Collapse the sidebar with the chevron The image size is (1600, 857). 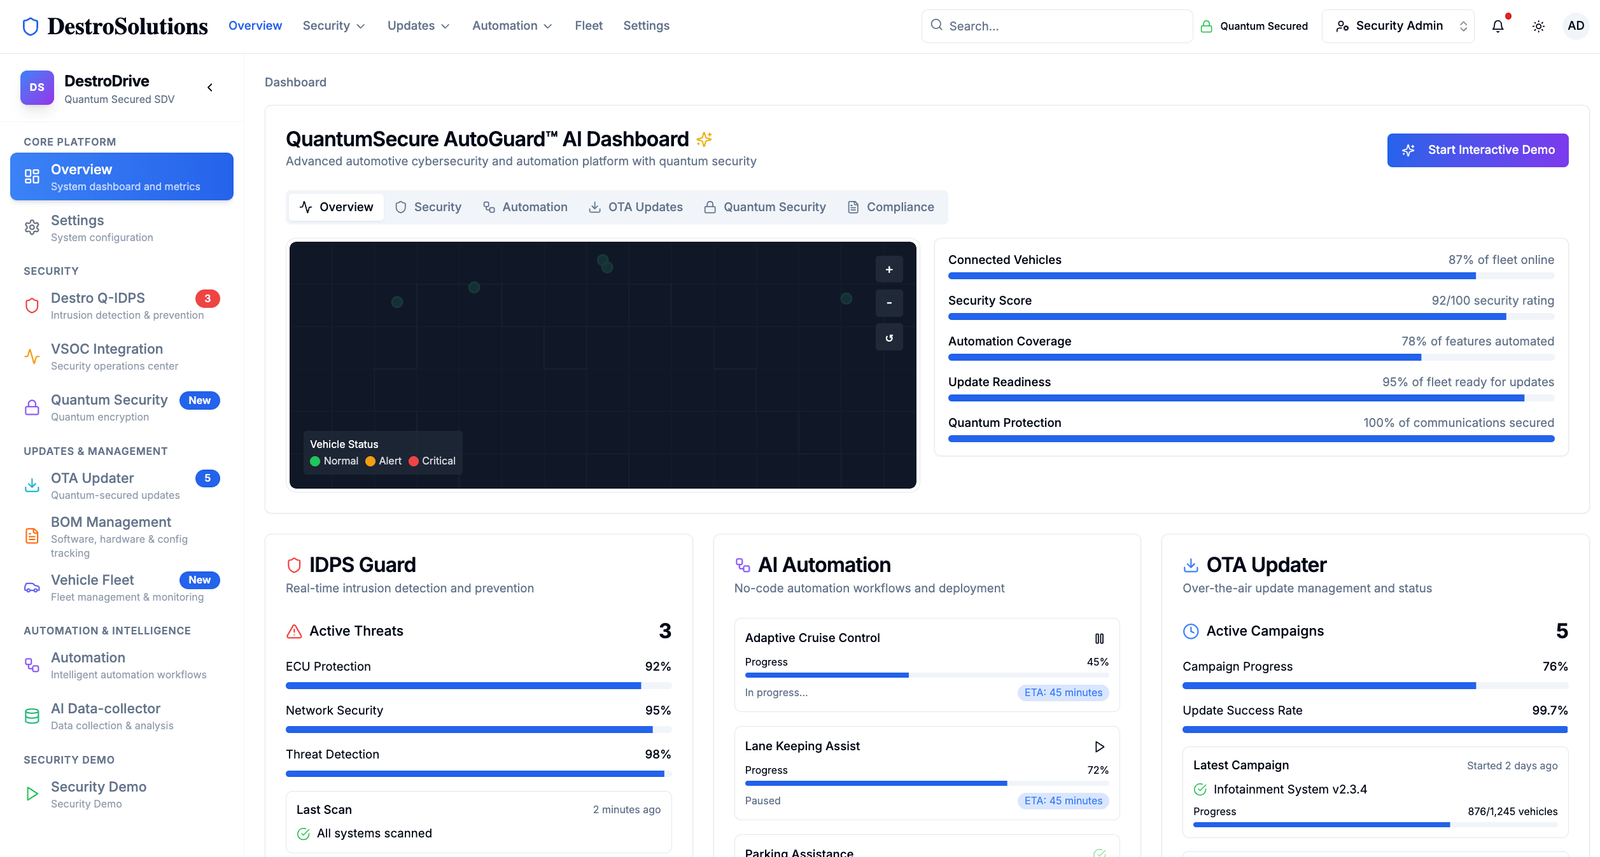click(x=210, y=88)
